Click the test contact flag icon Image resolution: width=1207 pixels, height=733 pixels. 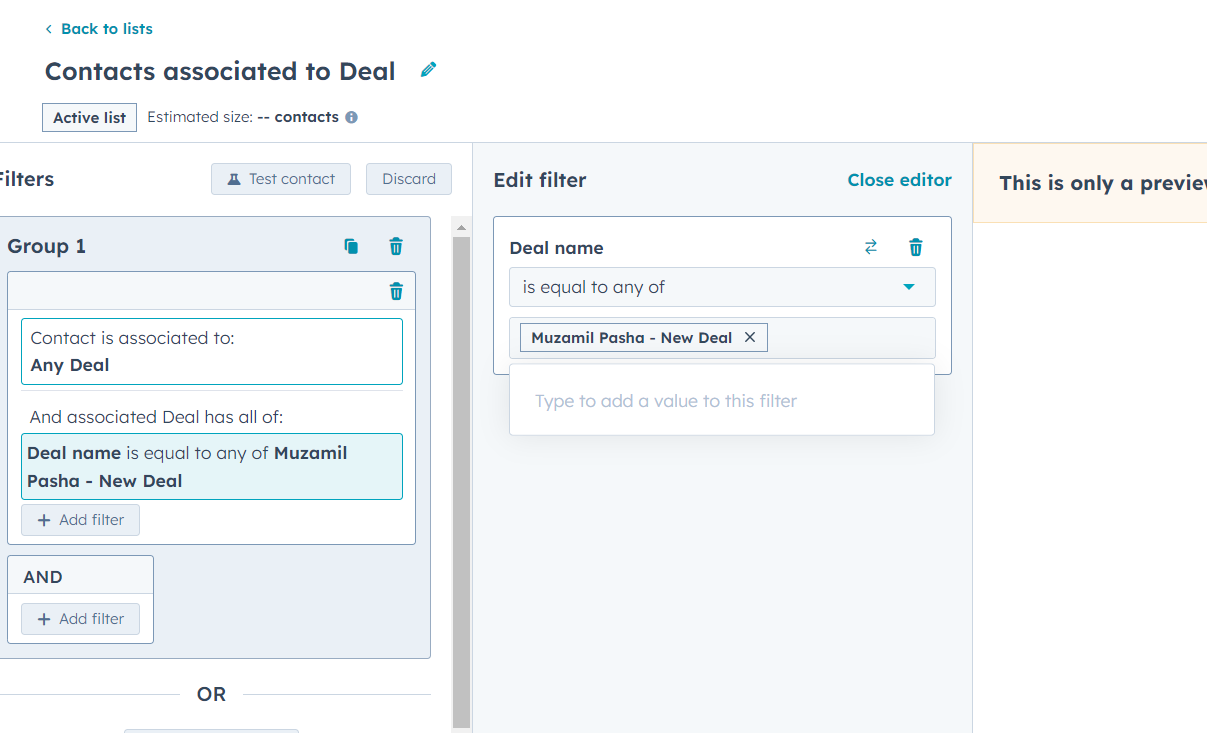coord(232,179)
